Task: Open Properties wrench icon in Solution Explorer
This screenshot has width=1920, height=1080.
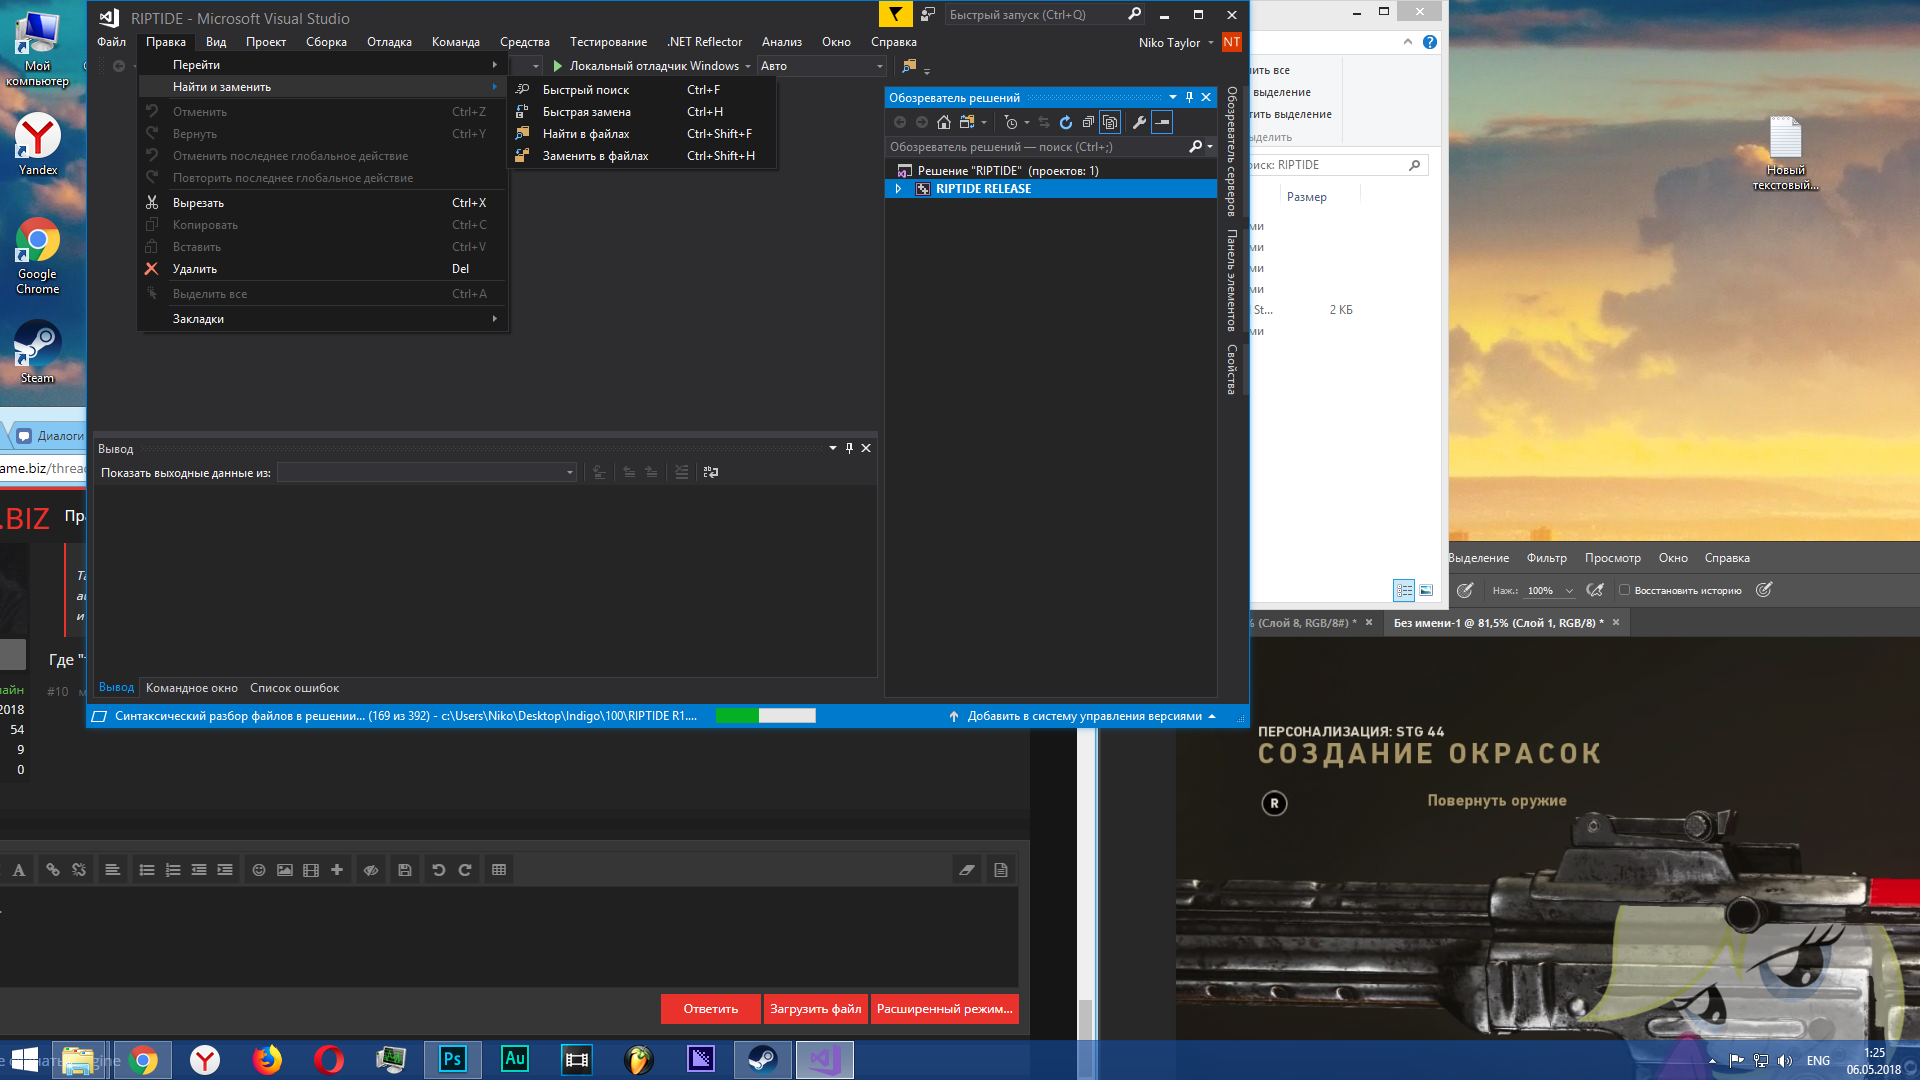Action: coord(1139,122)
